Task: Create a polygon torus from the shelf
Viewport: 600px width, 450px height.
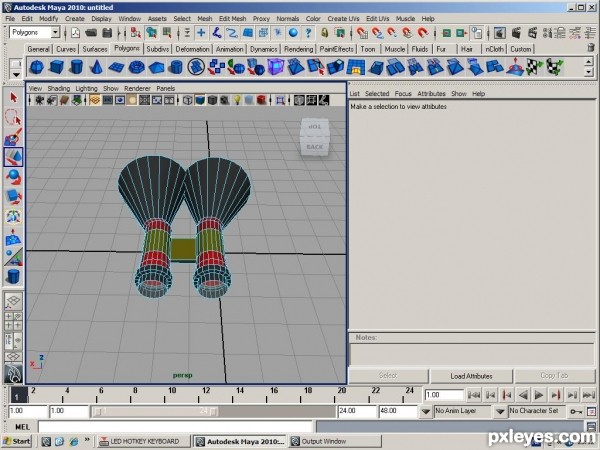Action: [x=137, y=67]
